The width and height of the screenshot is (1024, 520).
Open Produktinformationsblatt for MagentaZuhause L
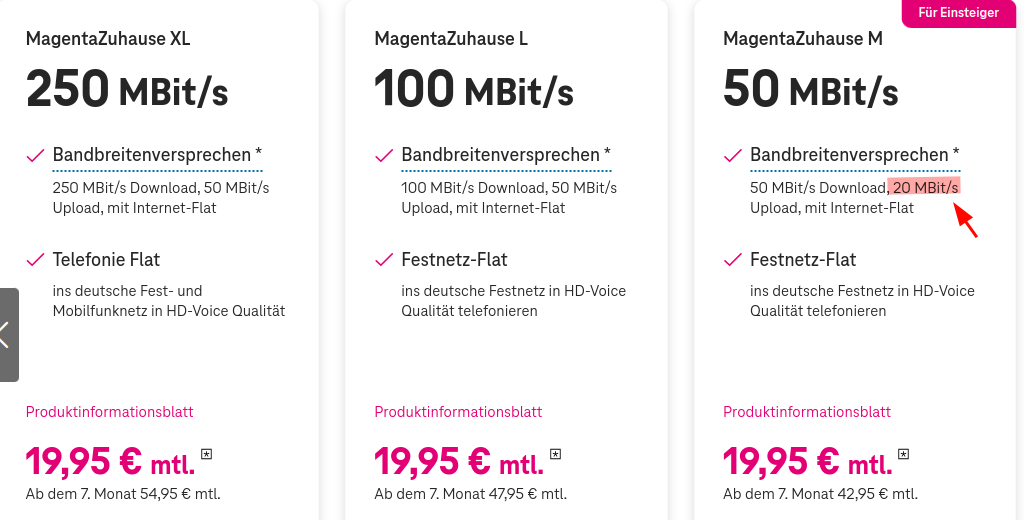coord(458,412)
